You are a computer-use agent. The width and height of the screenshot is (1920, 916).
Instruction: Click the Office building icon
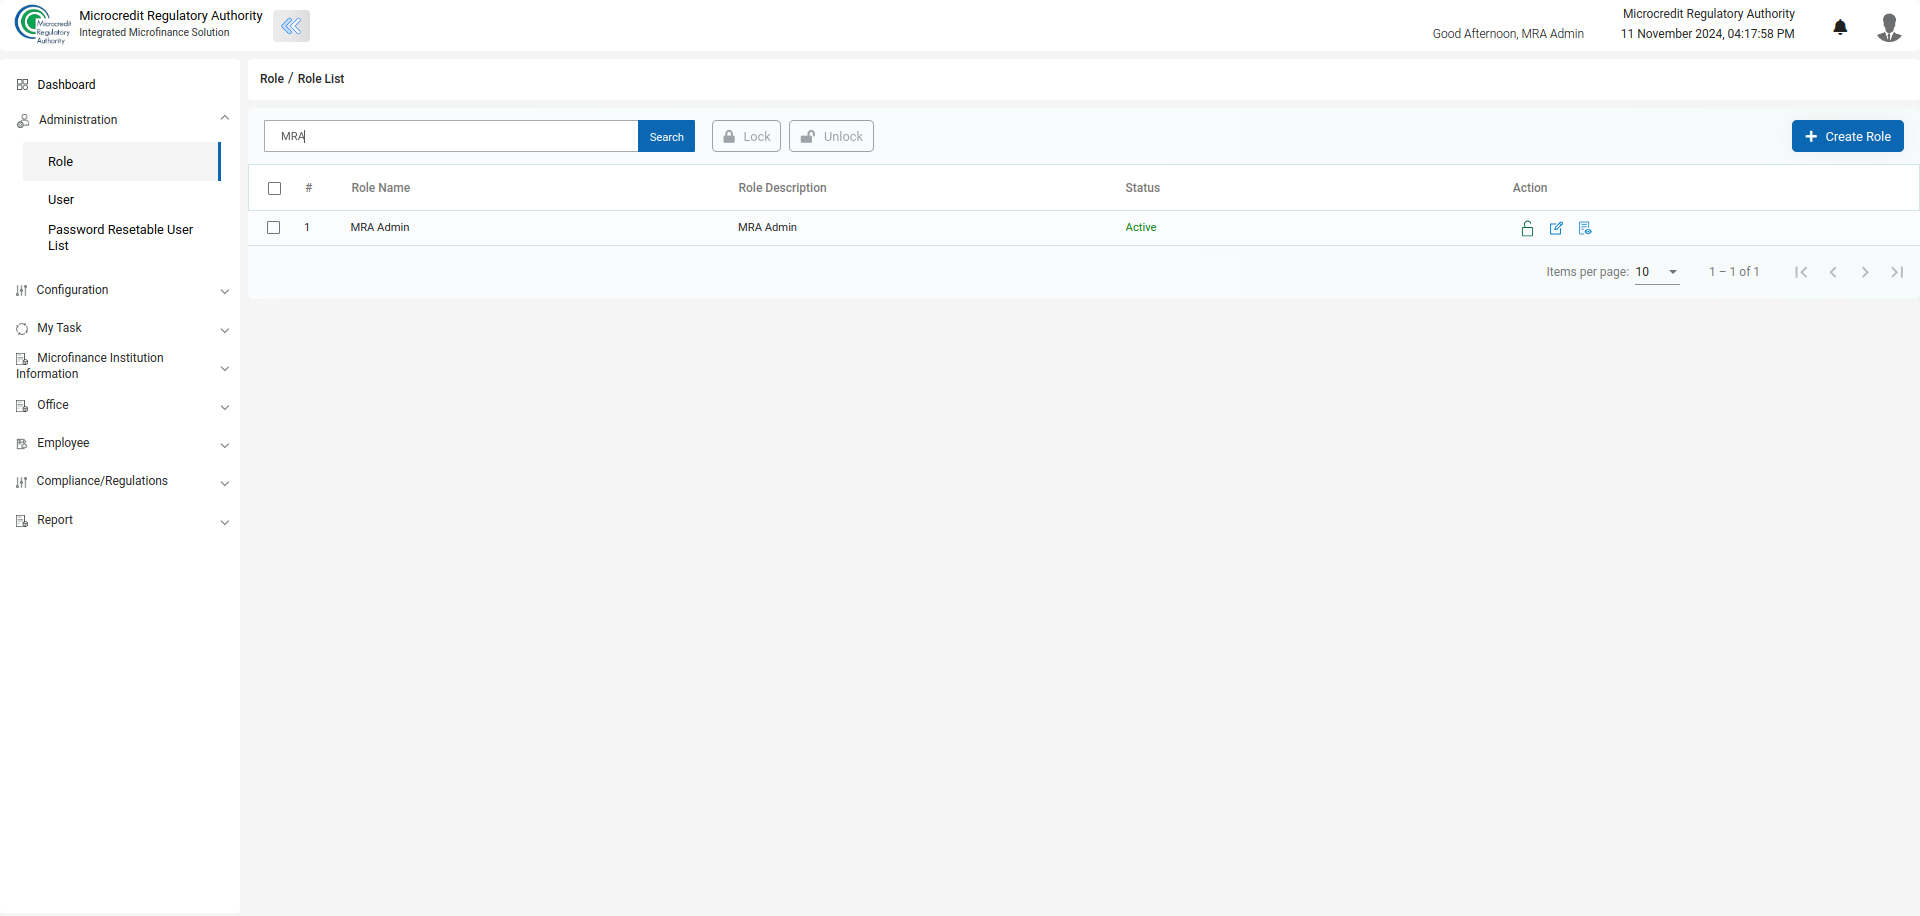[22, 406]
